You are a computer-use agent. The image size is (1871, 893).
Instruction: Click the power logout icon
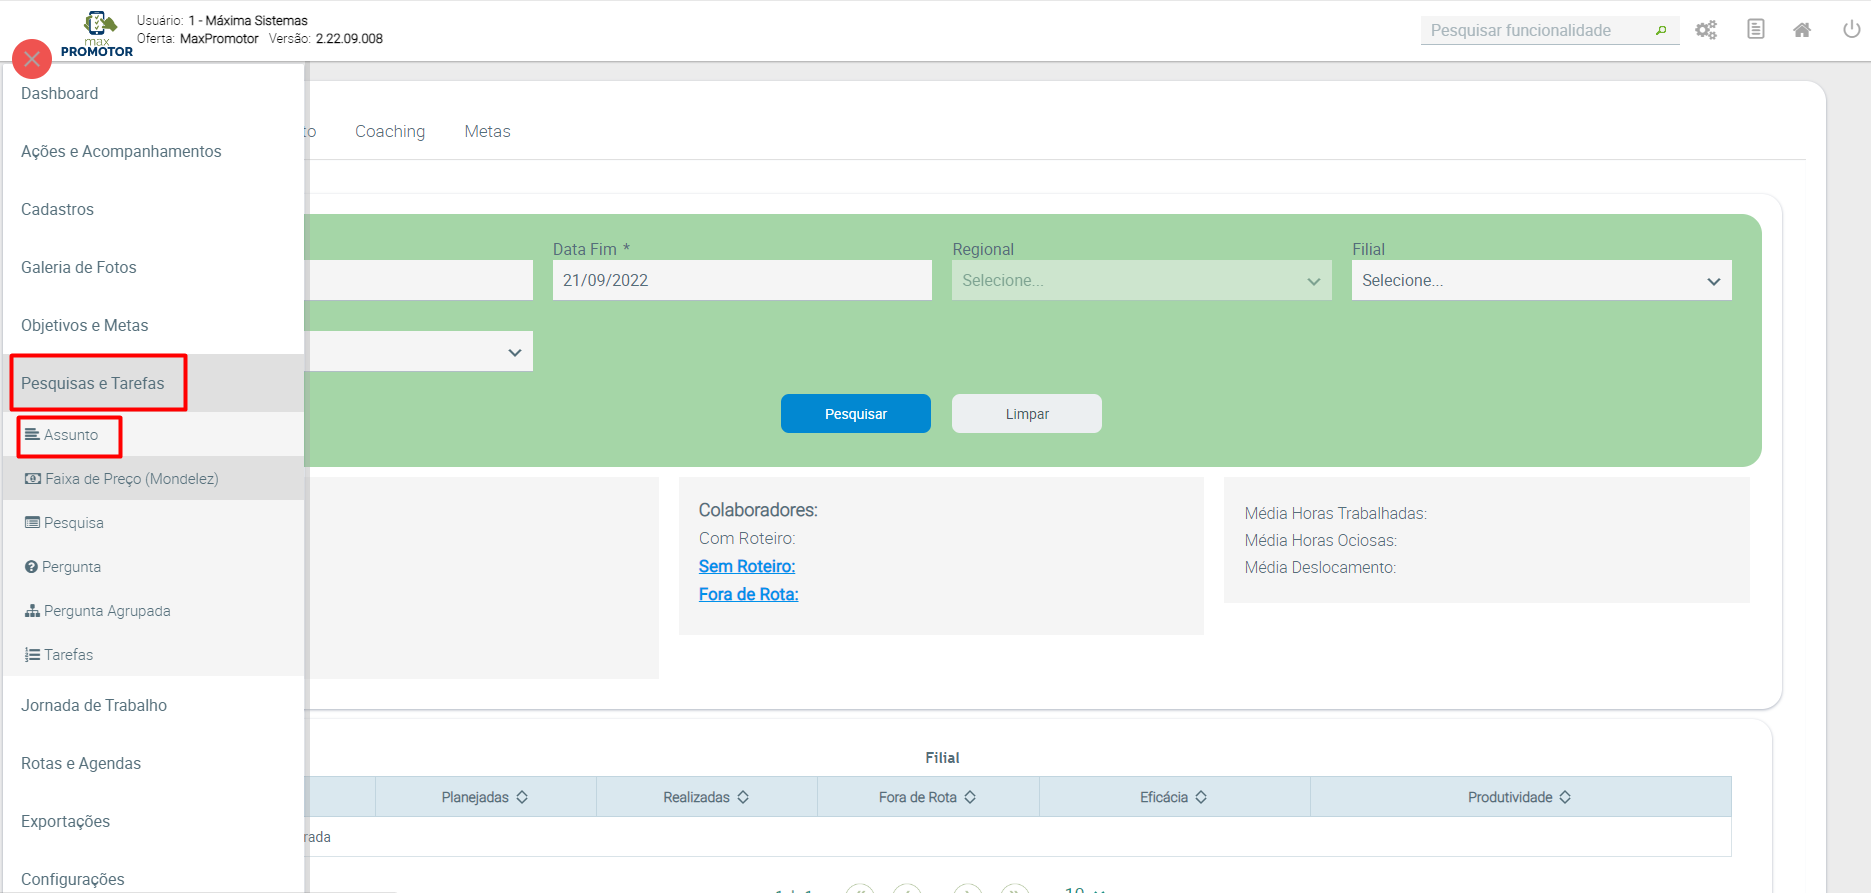[1851, 30]
